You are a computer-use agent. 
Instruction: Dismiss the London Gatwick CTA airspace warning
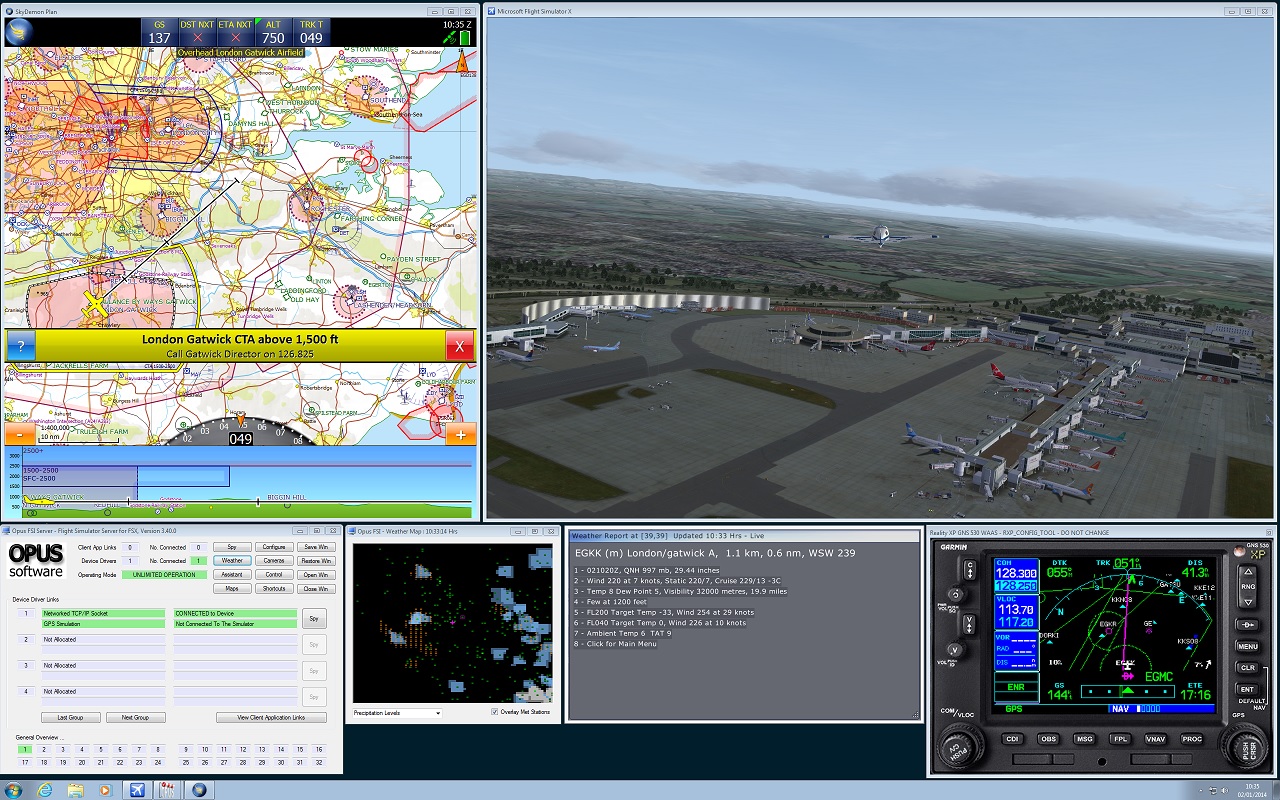459,346
